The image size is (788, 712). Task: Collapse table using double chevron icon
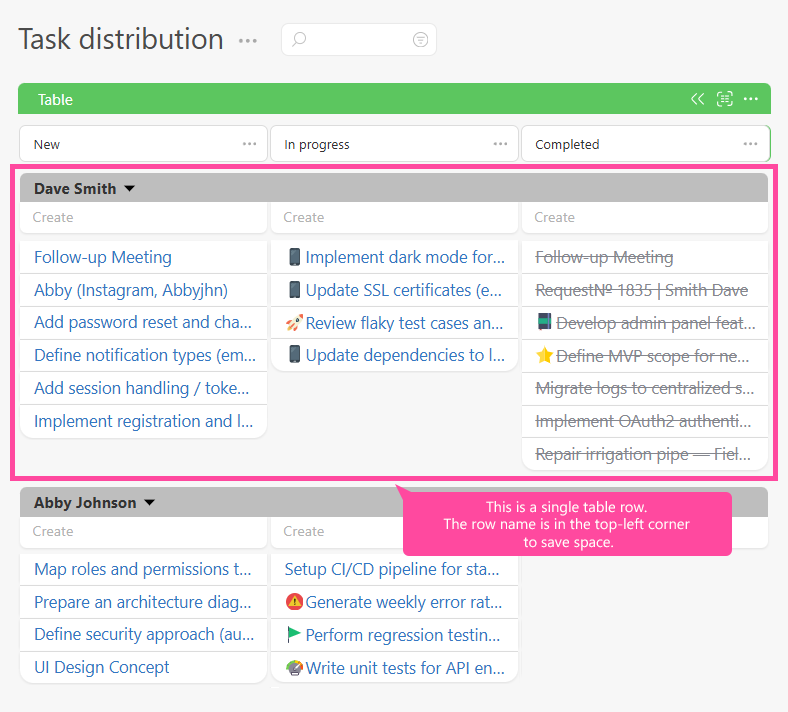click(698, 99)
